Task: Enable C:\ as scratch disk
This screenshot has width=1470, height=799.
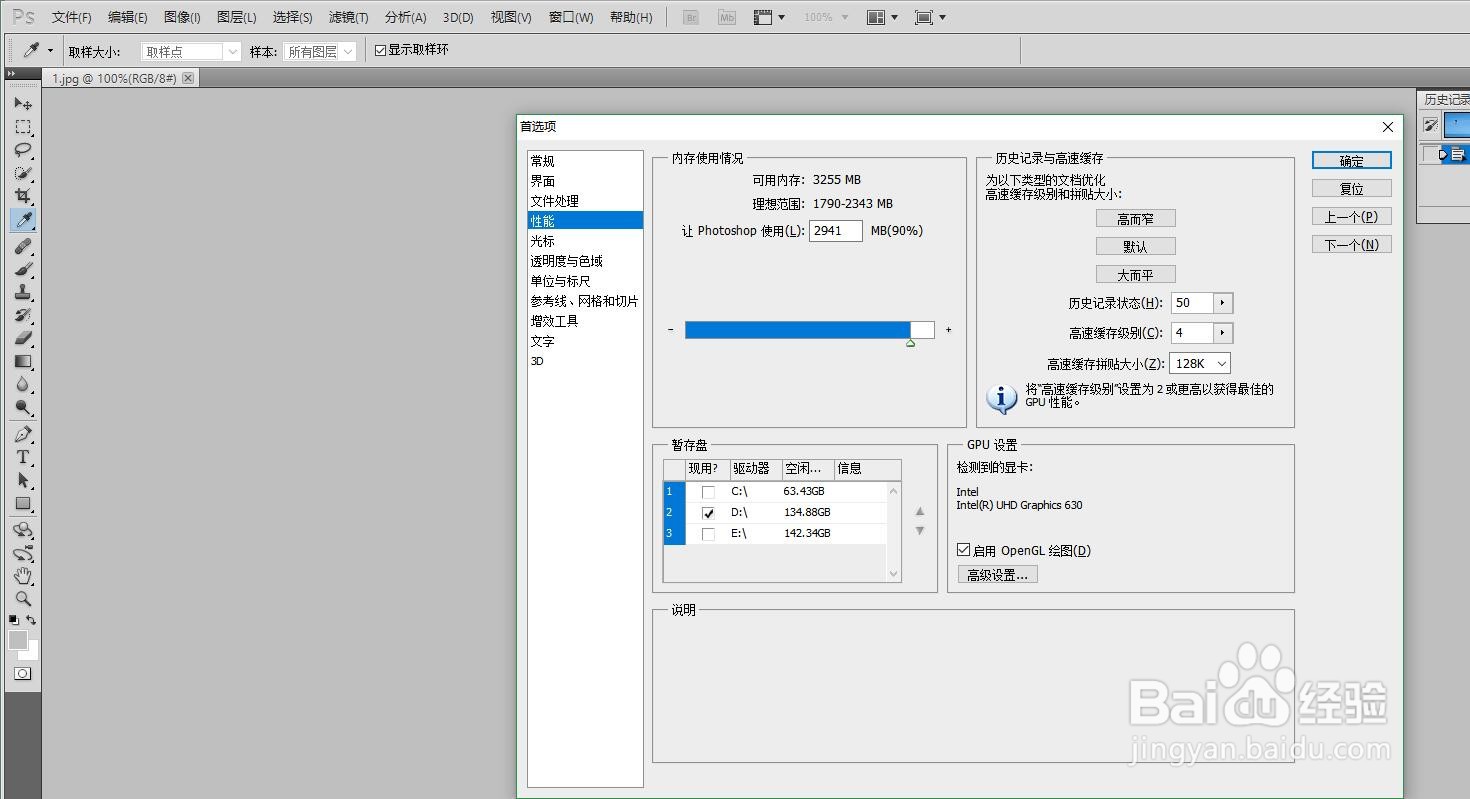Action: (708, 492)
